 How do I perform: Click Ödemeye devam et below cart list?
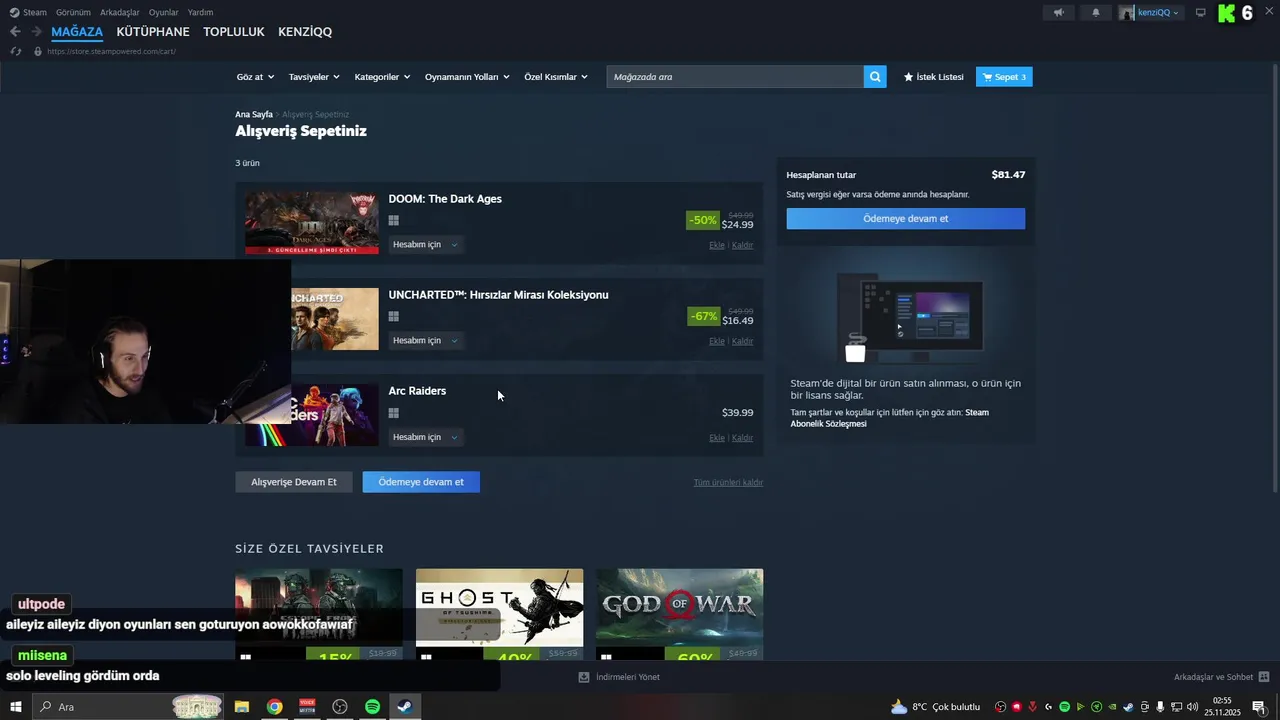(421, 482)
